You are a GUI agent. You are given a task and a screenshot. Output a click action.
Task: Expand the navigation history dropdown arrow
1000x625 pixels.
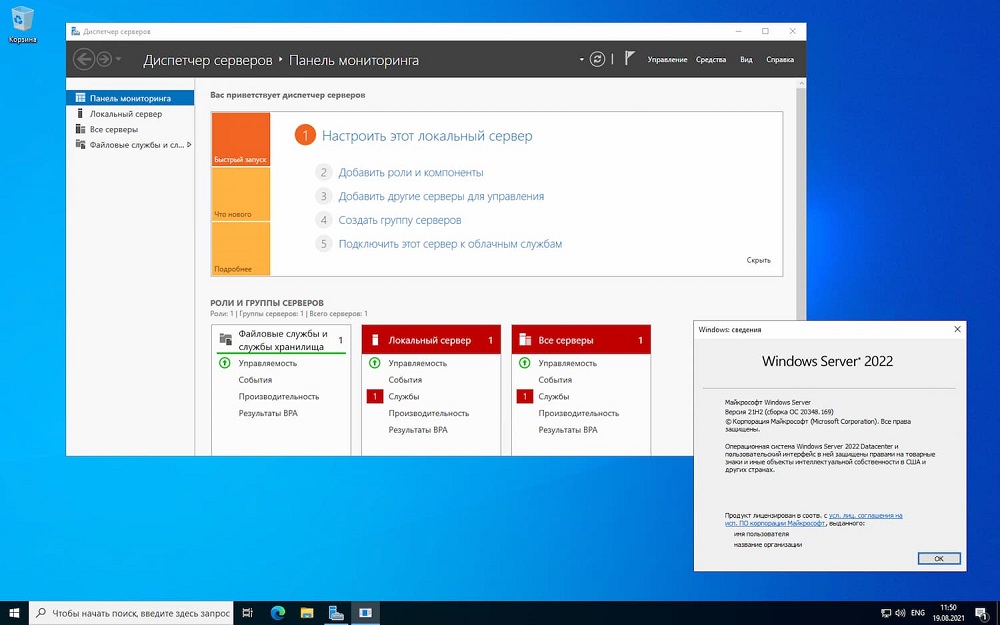tap(119, 60)
